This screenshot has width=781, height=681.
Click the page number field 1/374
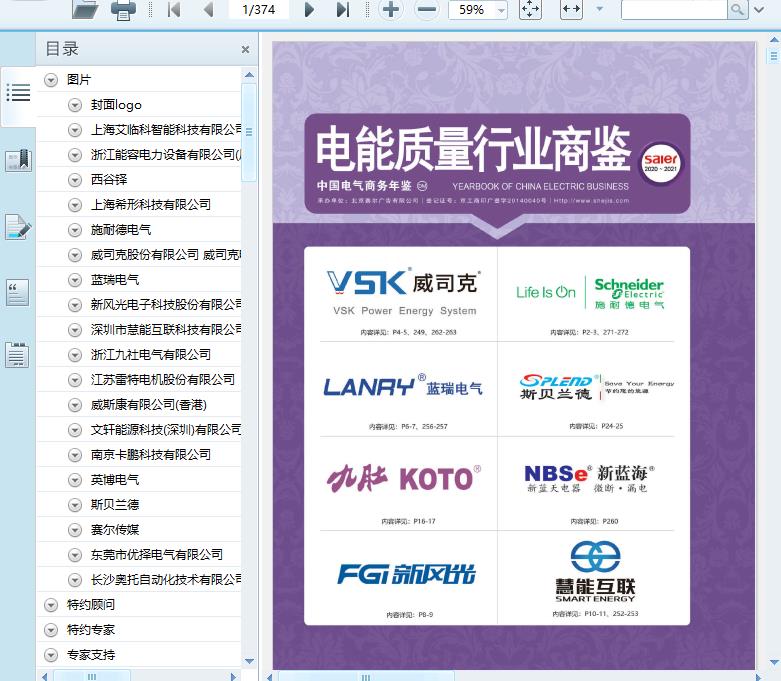pyautogui.click(x=259, y=9)
